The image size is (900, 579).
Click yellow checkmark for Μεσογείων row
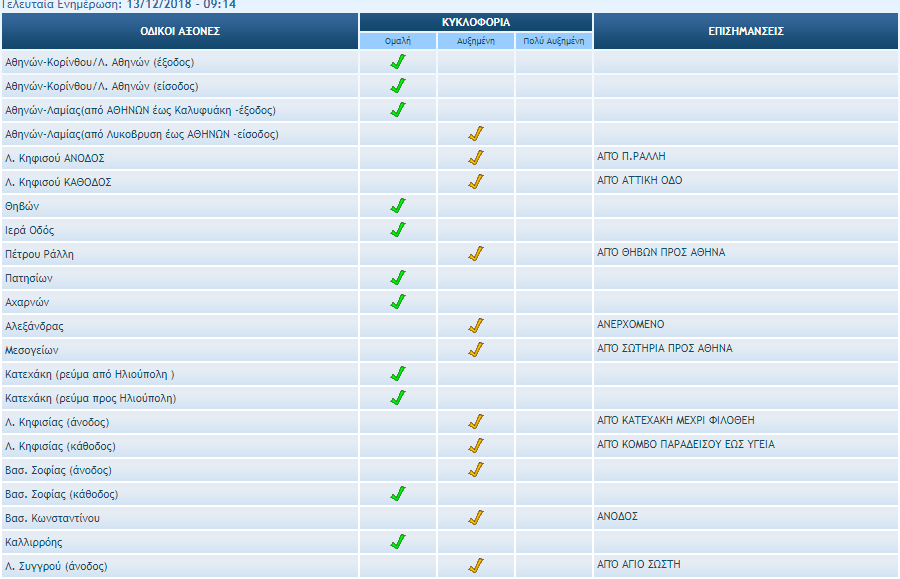476,350
